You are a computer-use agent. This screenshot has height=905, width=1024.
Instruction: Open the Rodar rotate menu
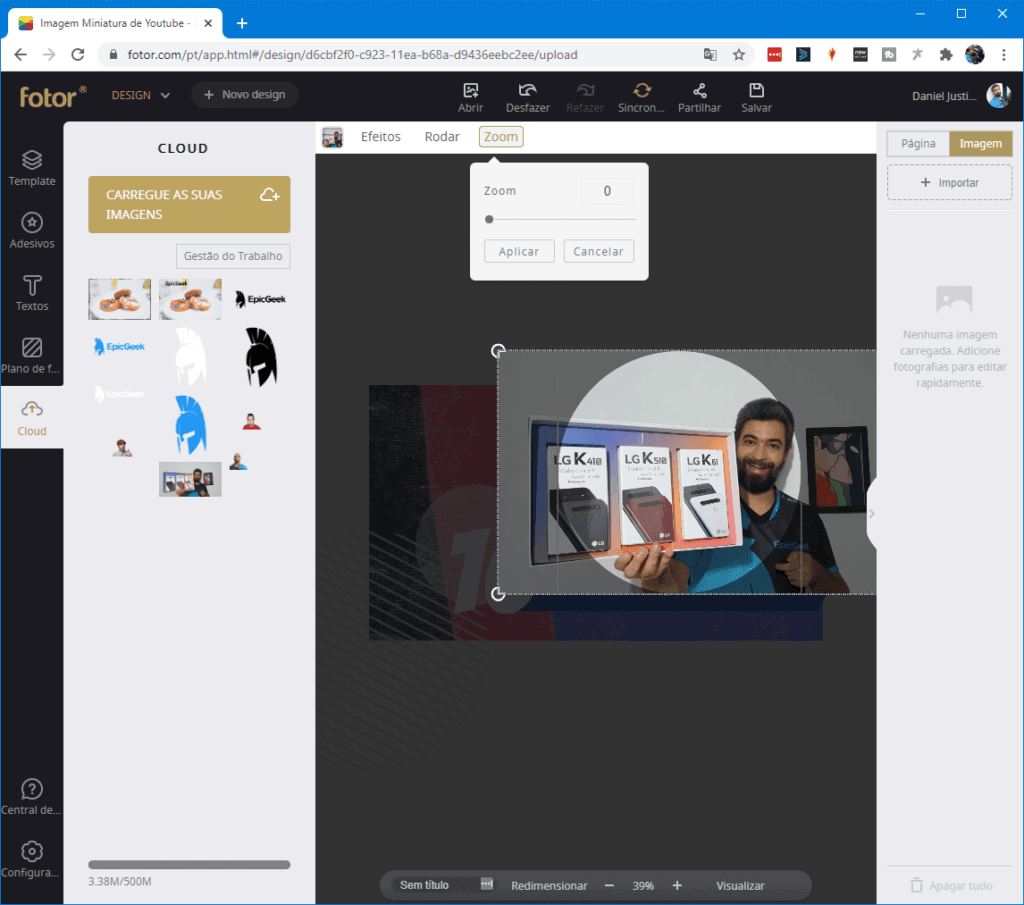coord(442,137)
